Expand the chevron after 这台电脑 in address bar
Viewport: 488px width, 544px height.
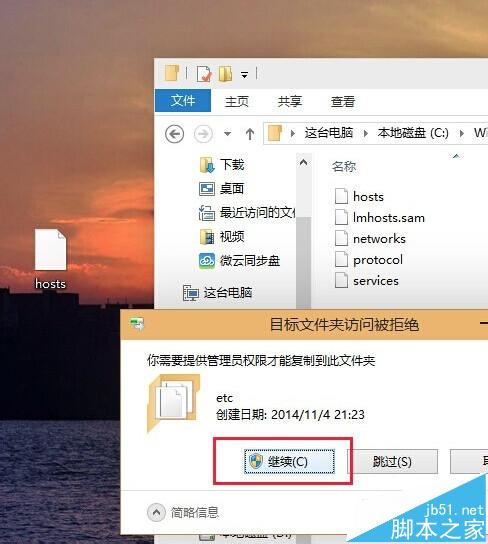point(366,133)
